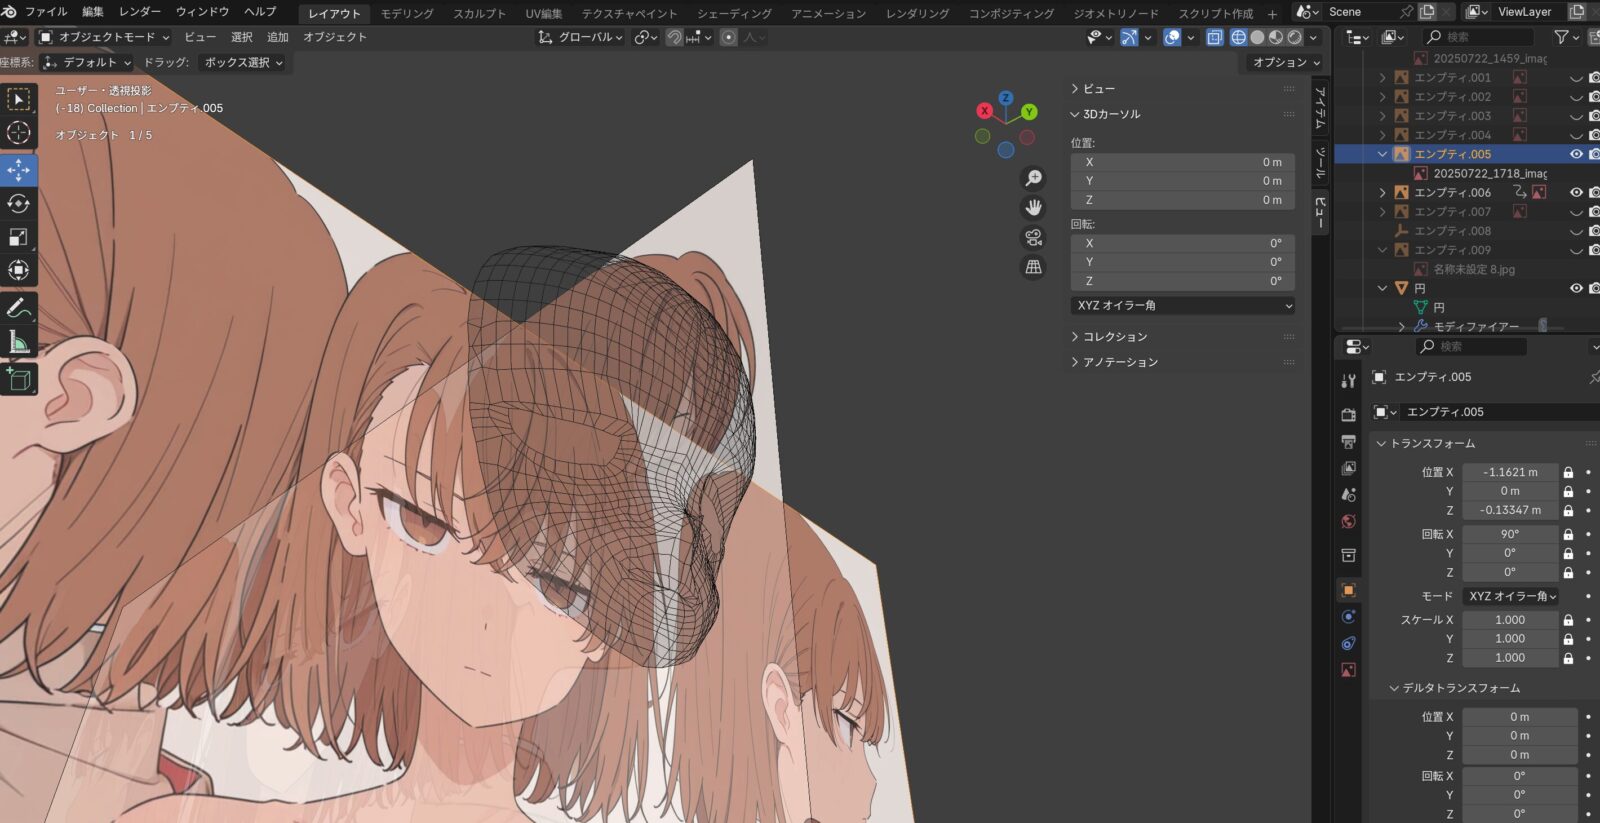Activate the Move tool

[18, 170]
